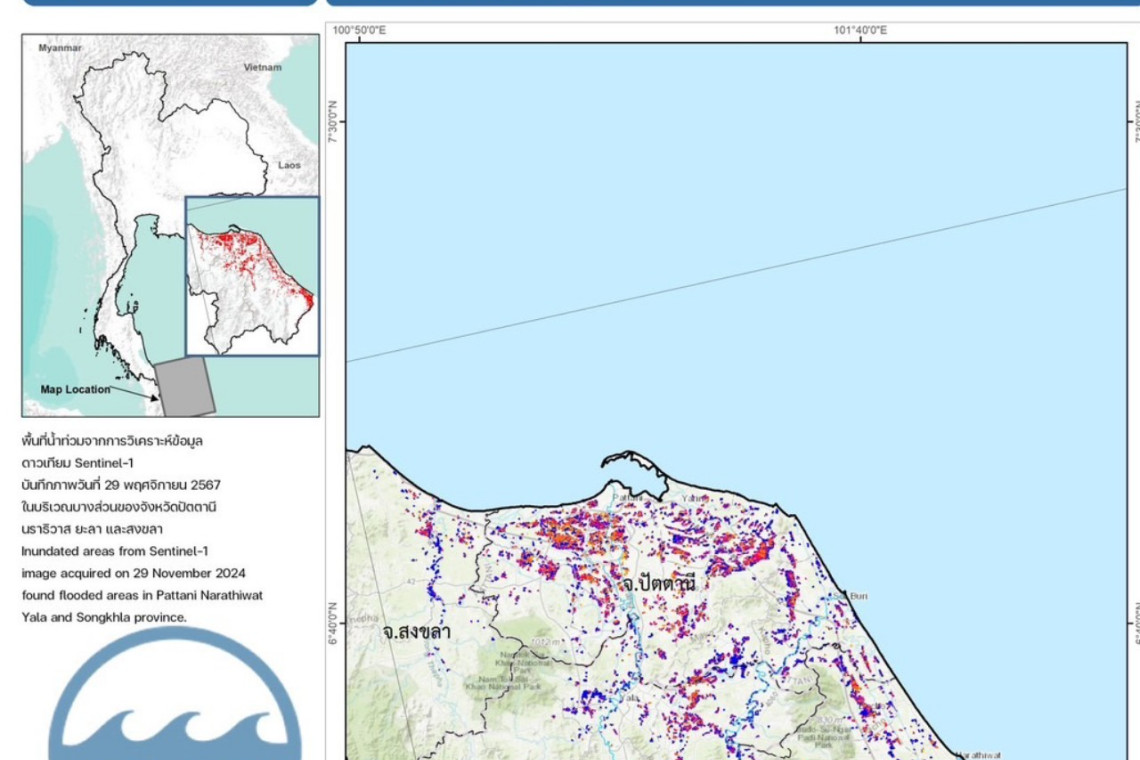The height and width of the screenshot is (760, 1140).
Task: Select the Vietnam label on overview map
Action: pos(263,67)
